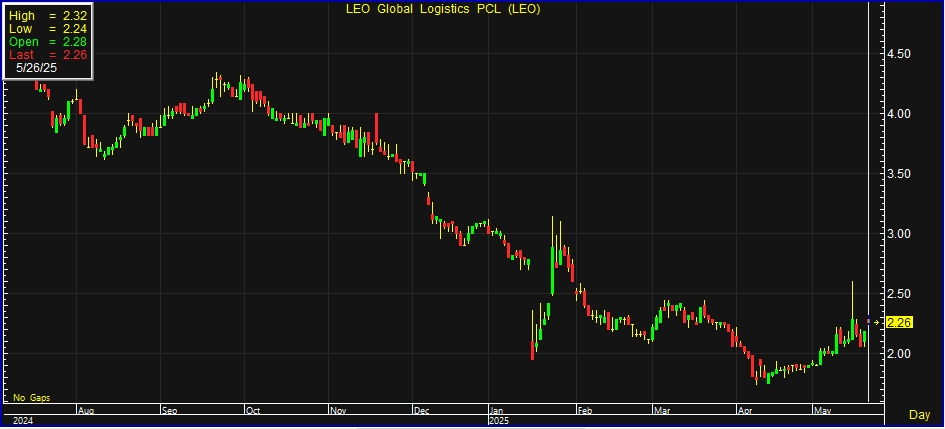The width and height of the screenshot is (945, 429).
Task: Click the chart title LEO Global Logistics PCL (LEO)
Action: click(443, 9)
